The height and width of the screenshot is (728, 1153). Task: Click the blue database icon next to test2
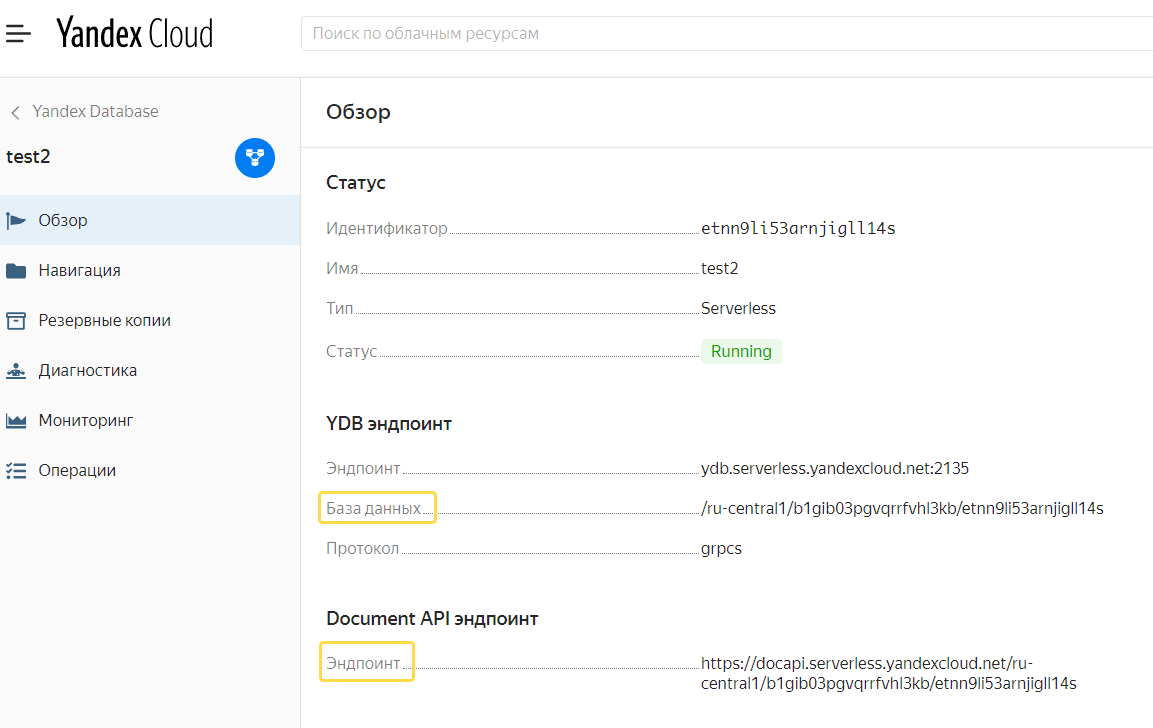255,158
